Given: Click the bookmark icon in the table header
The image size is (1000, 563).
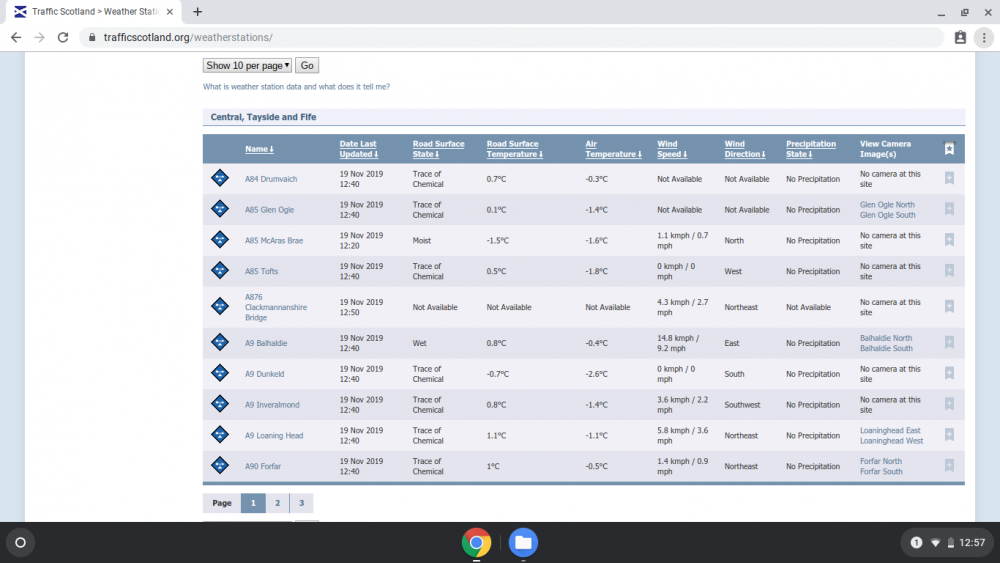Looking at the screenshot, I should click(x=949, y=149).
